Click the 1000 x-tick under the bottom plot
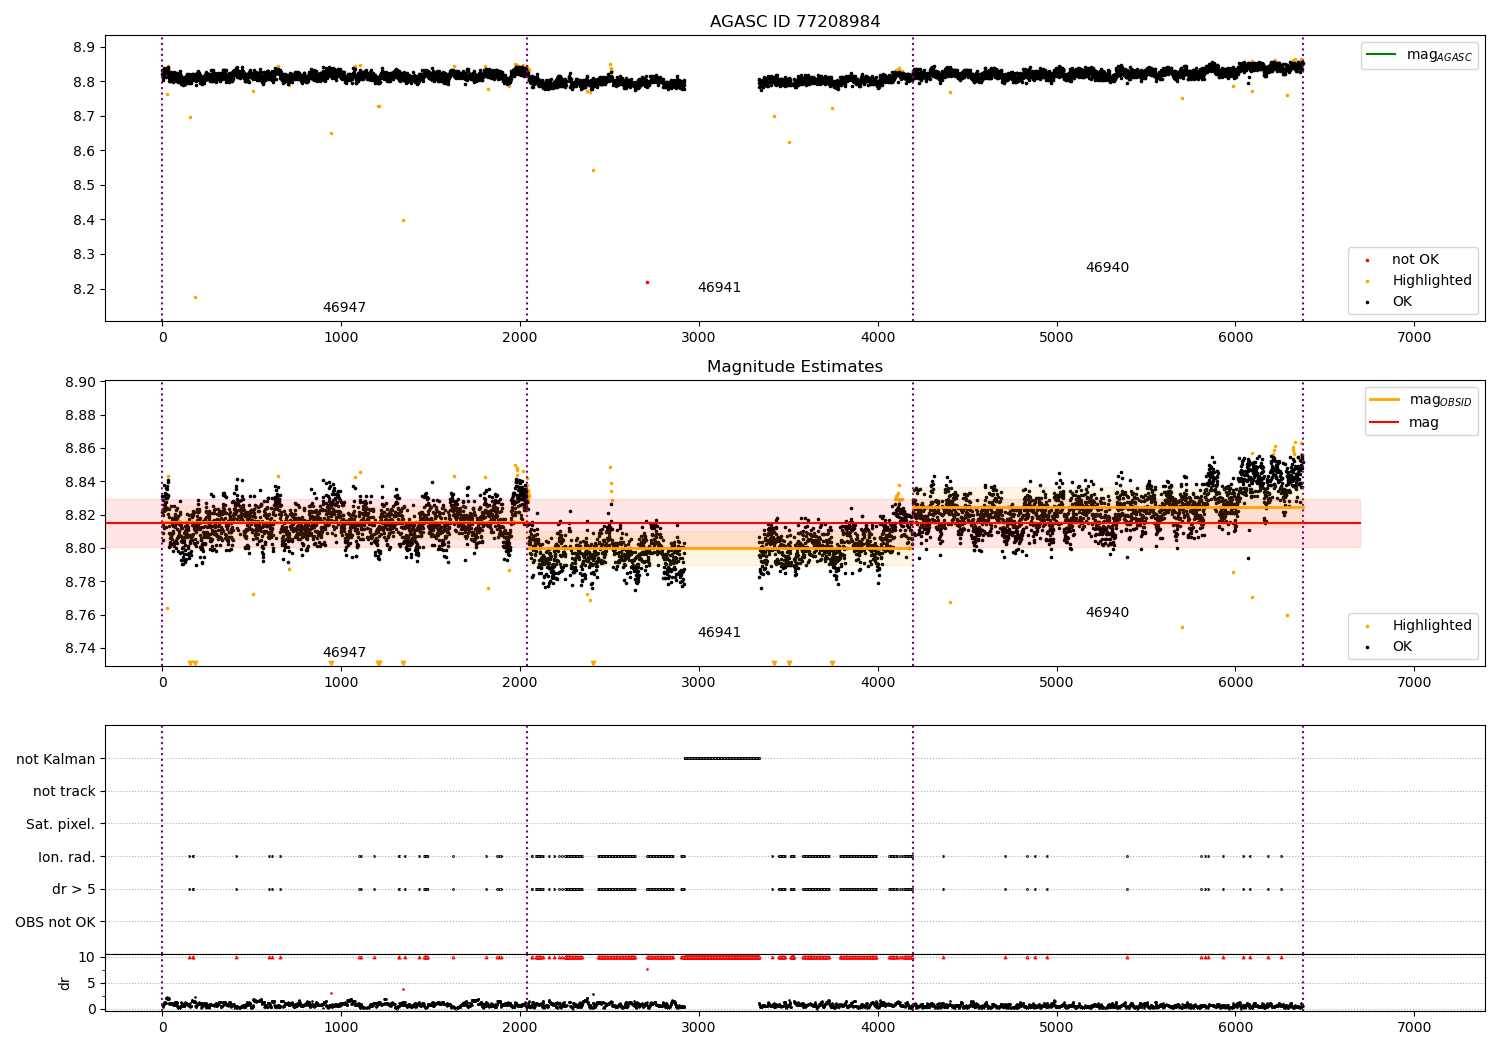1500x1050 pixels. coord(341,1027)
